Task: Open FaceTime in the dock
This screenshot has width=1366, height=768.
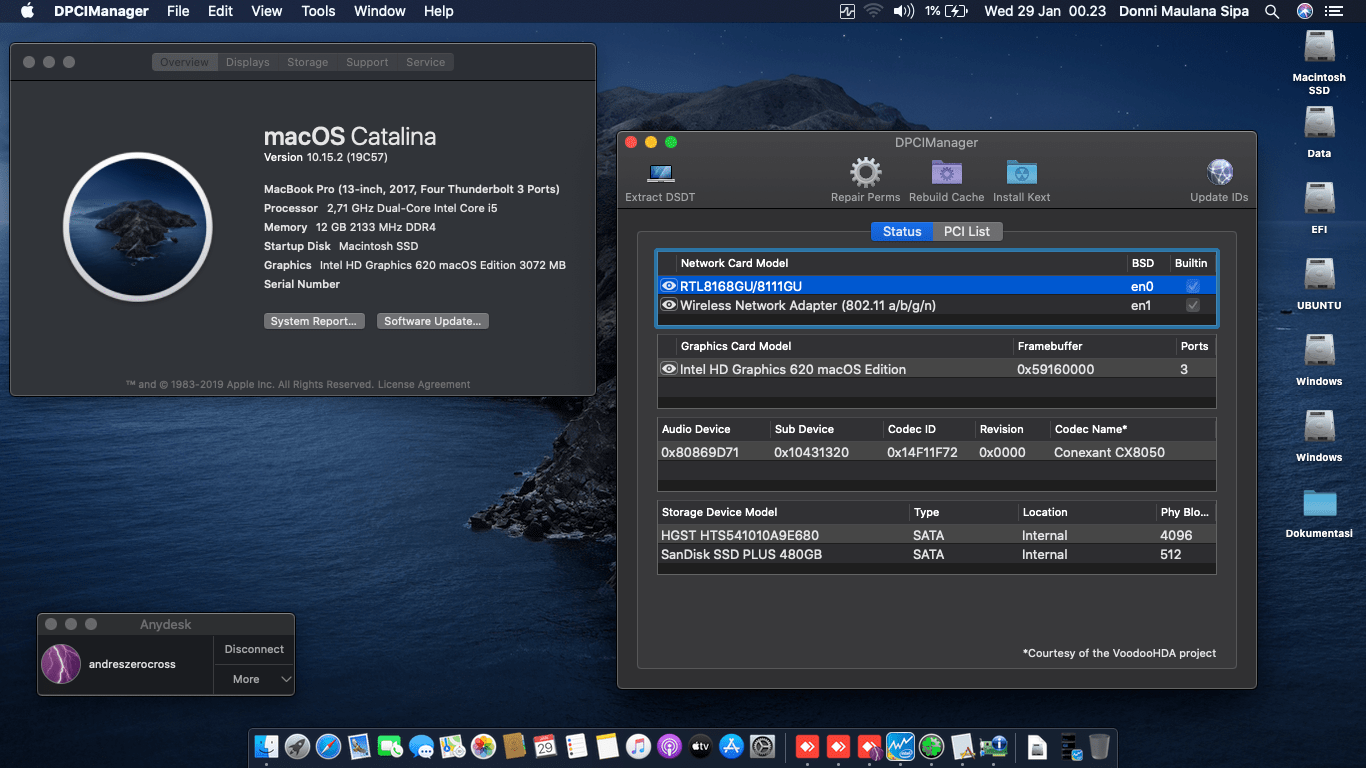Action: [390, 746]
